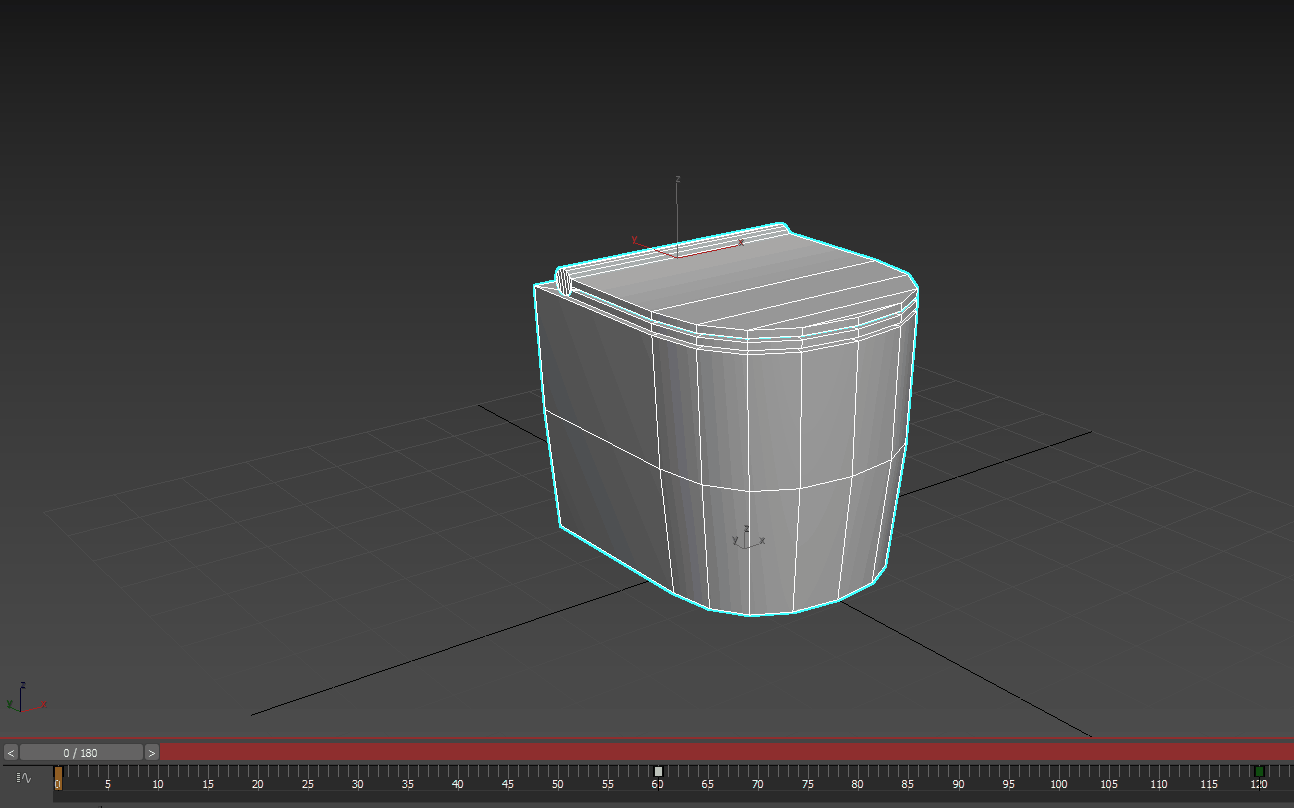Step back one frame with the left arrow

click(9, 752)
